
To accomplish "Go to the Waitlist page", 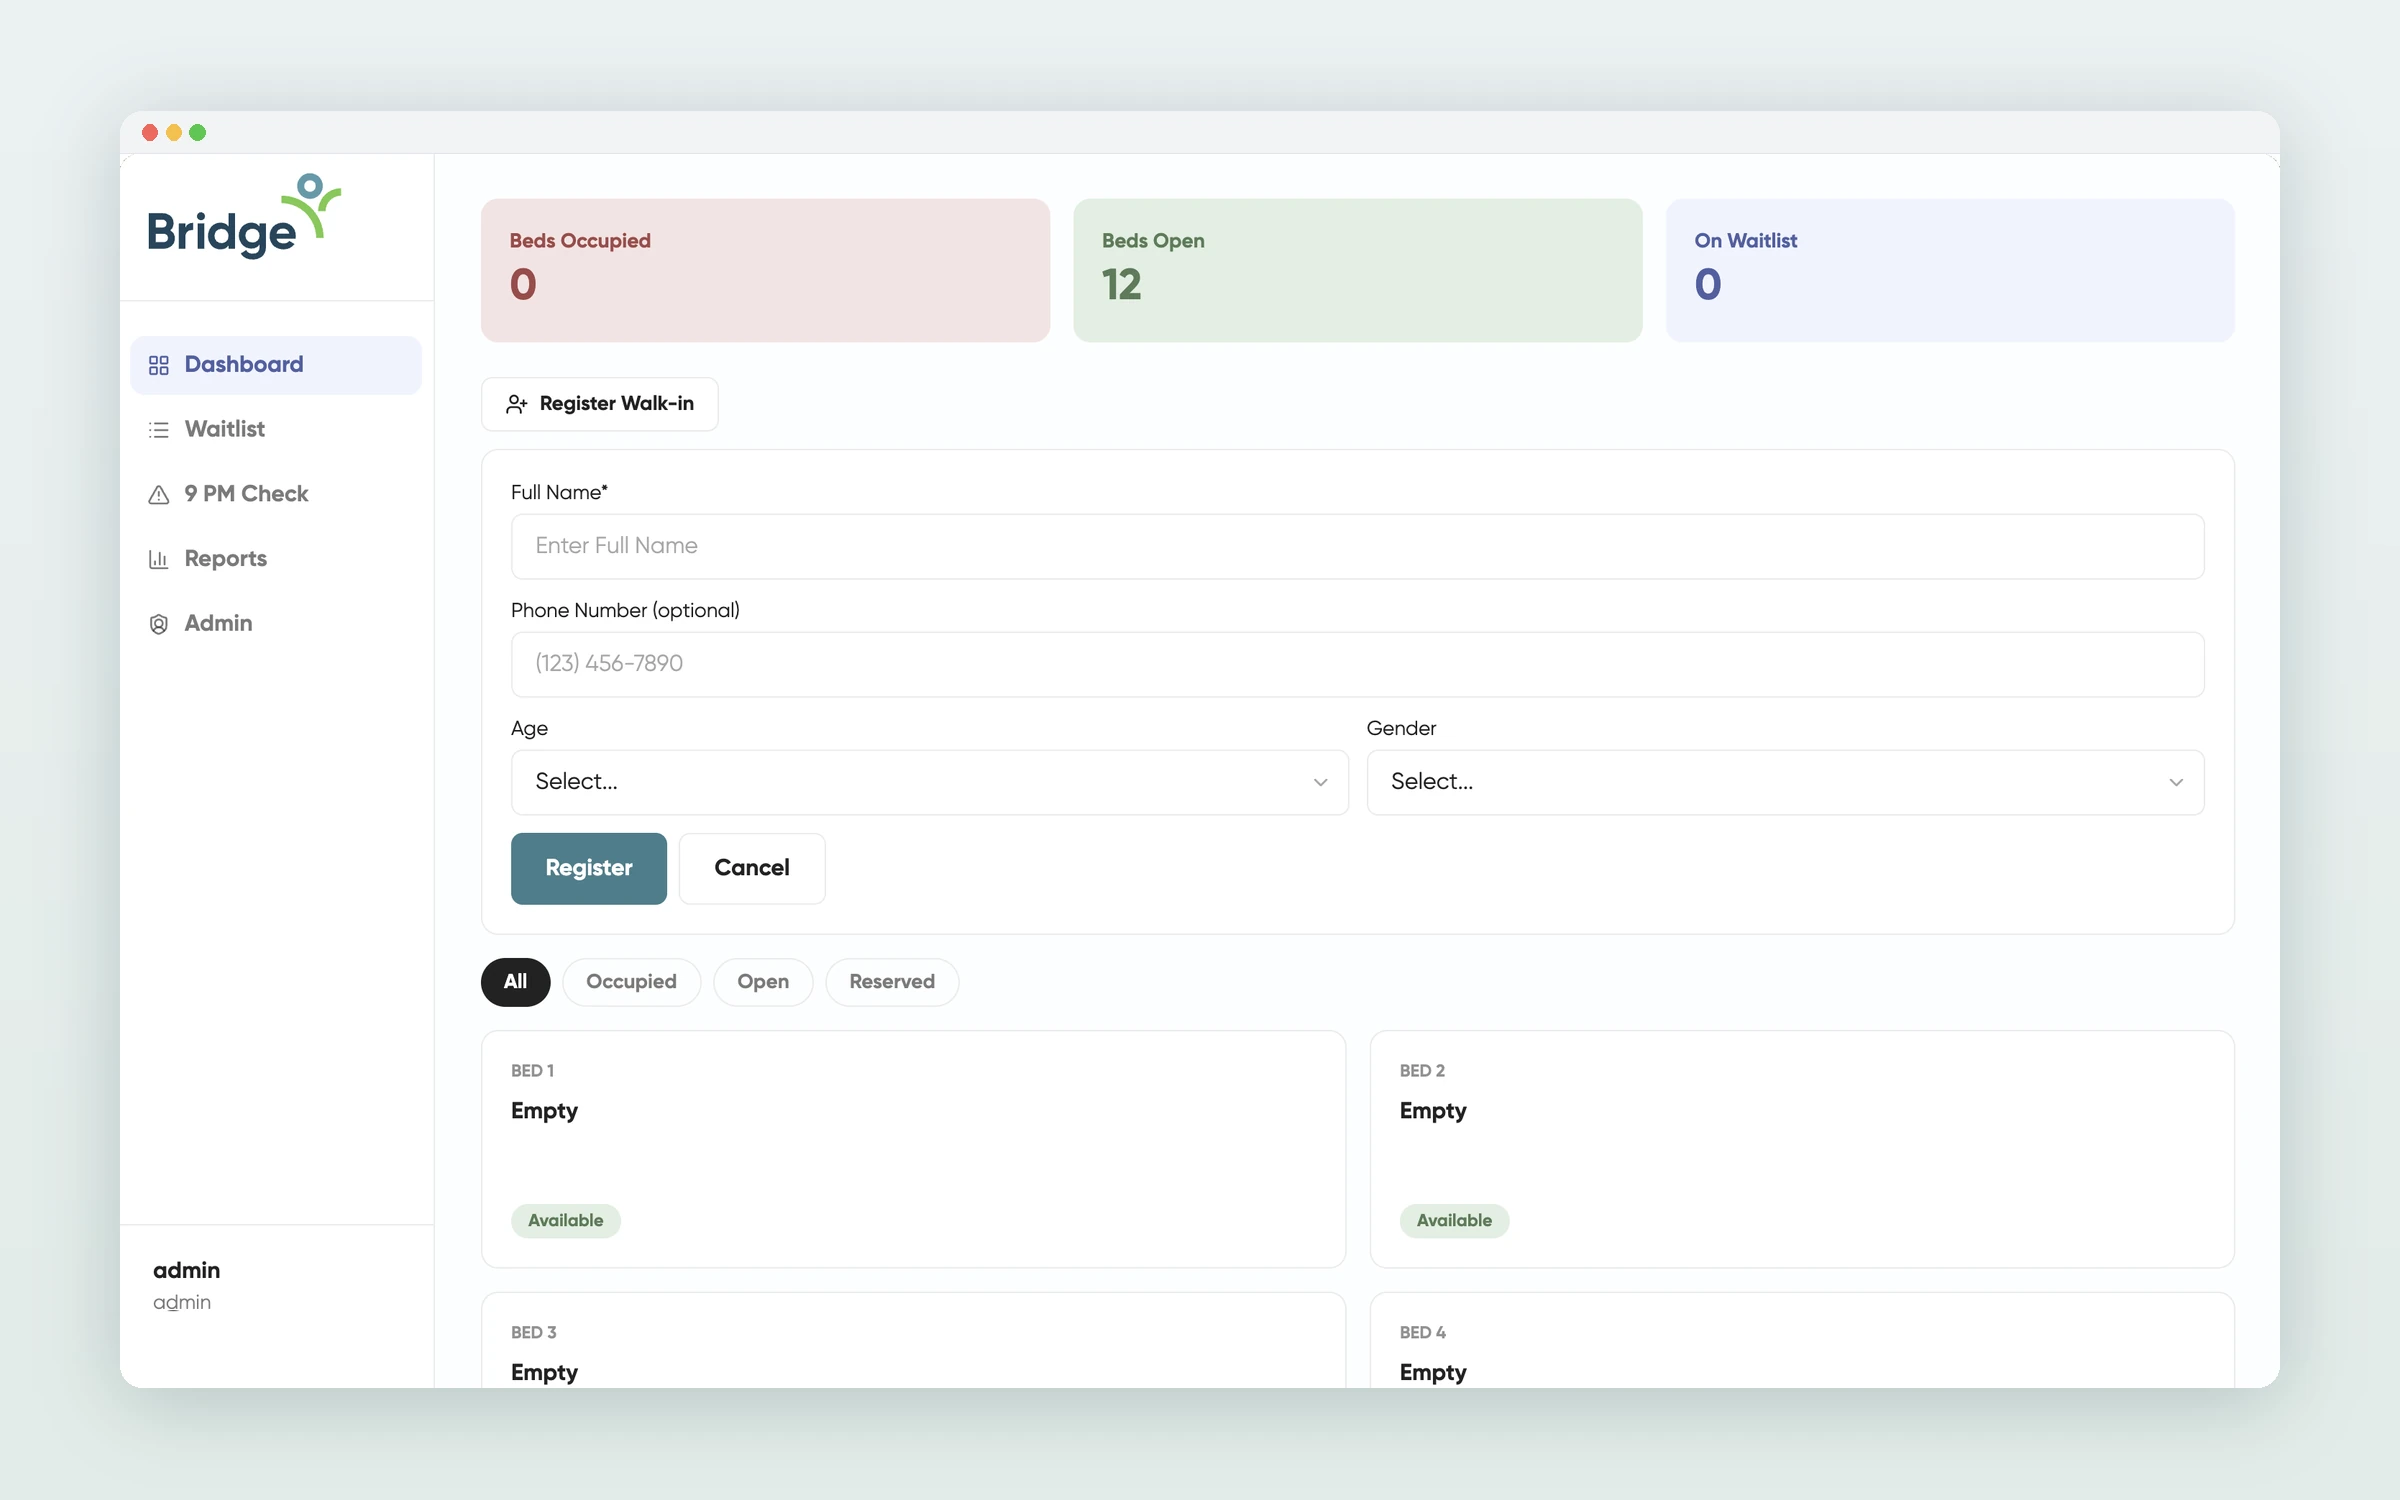I will coord(276,429).
